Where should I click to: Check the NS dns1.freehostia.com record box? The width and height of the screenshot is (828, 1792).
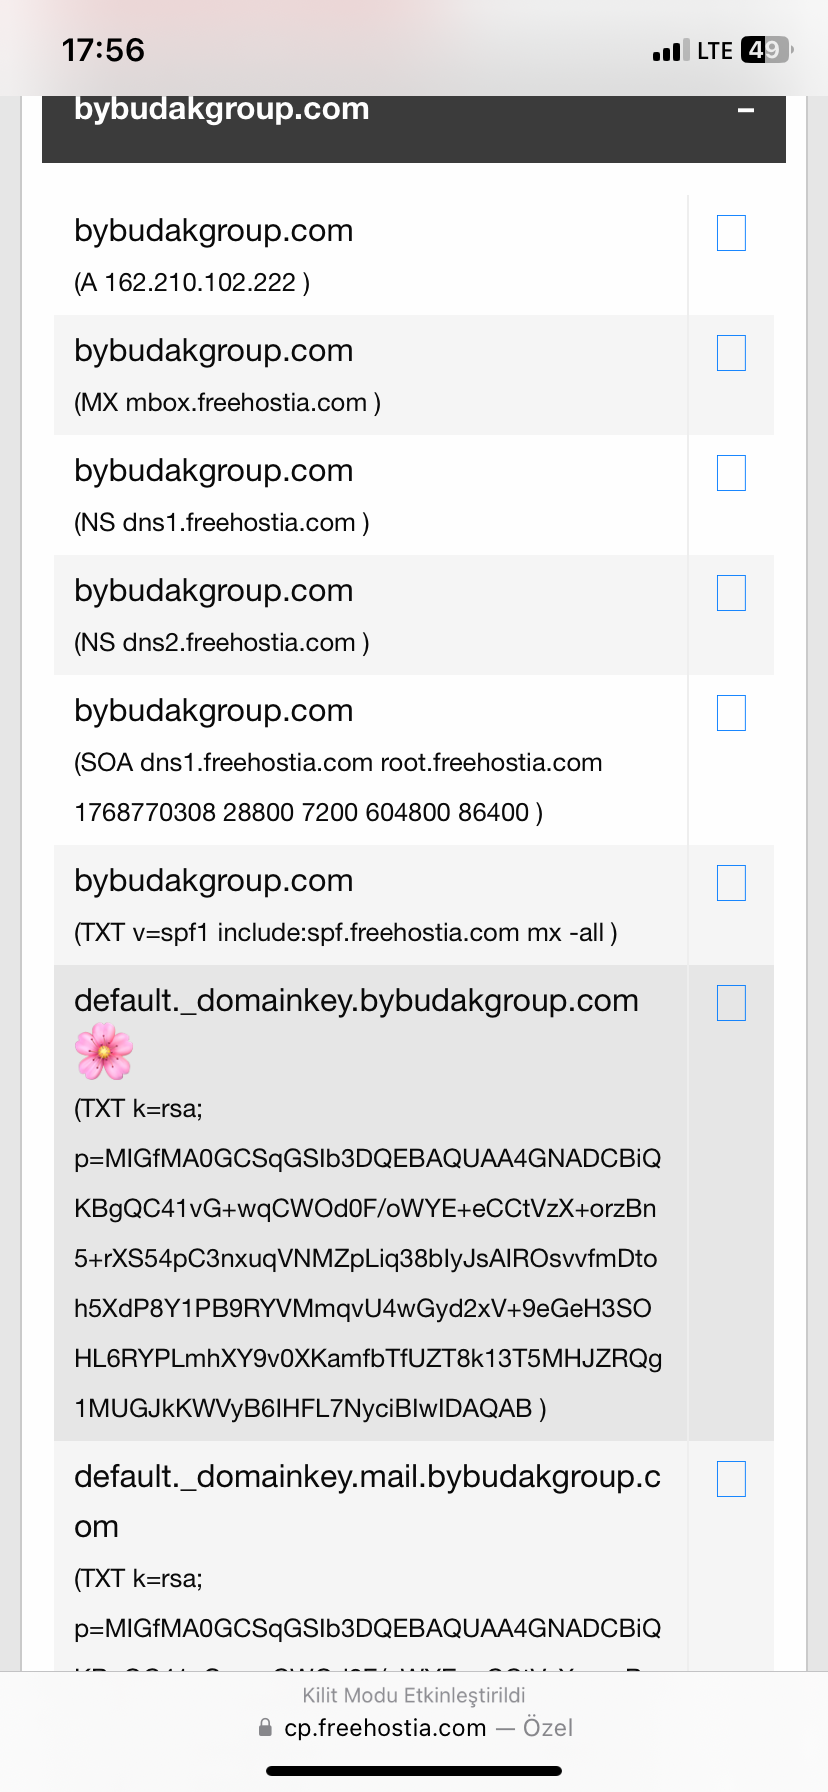click(x=731, y=473)
